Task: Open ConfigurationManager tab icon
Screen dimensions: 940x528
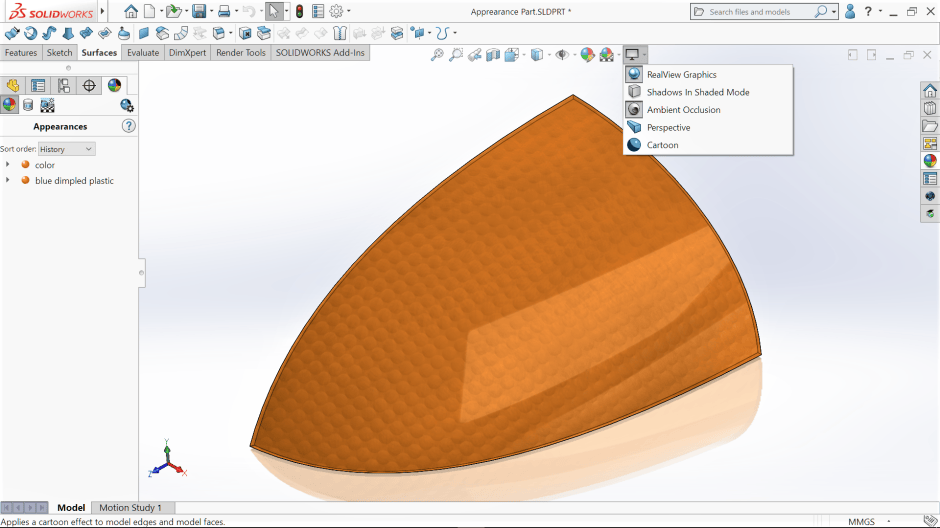Action: pos(64,86)
